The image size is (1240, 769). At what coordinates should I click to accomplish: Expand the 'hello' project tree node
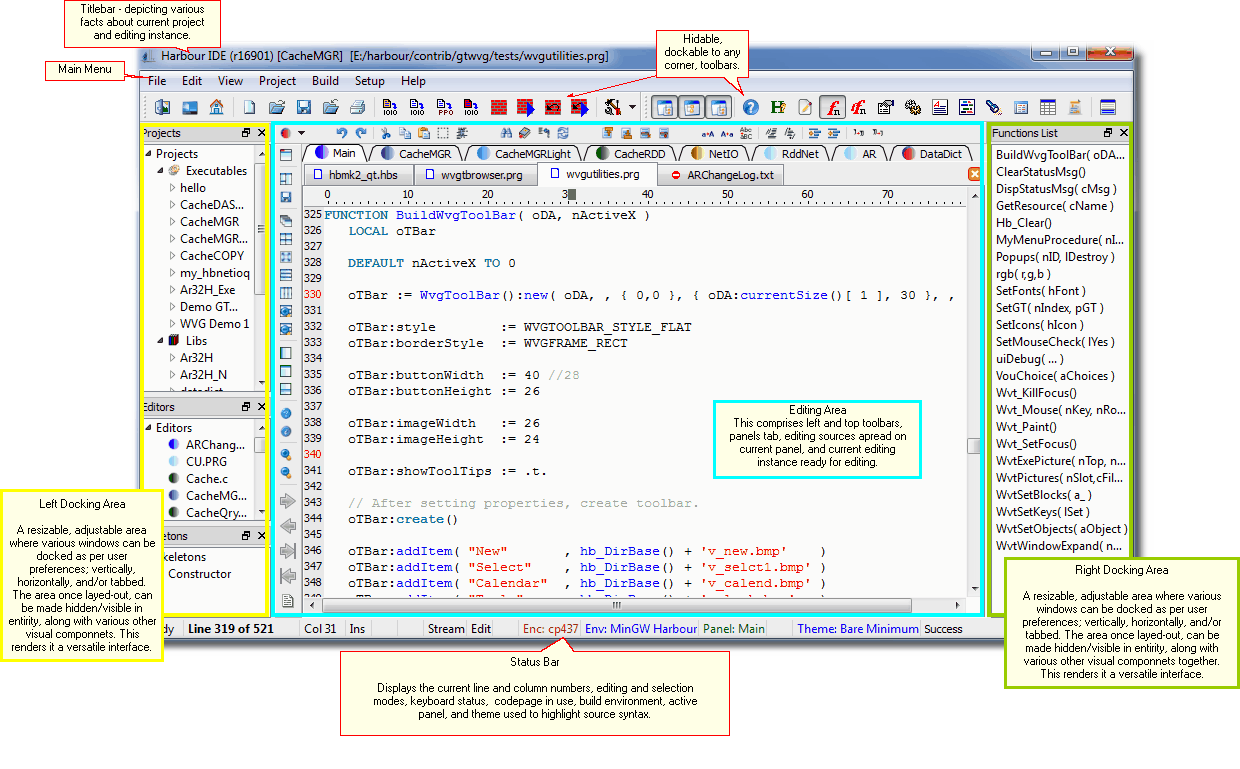(172, 188)
